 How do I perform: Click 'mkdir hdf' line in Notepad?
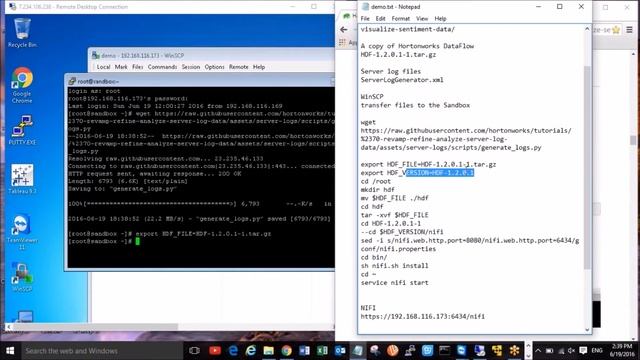[378, 190]
